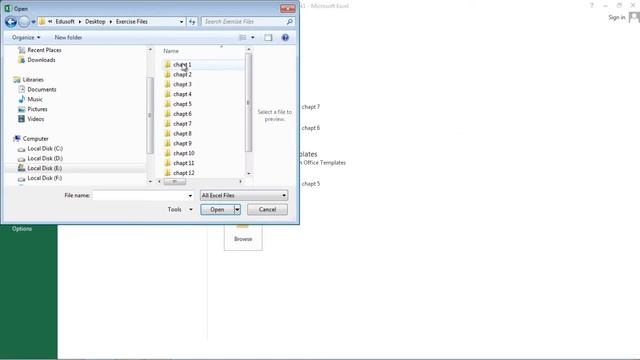Click chapt 7 recent folder in Excel
Image resolution: width=640 pixels, height=360 pixels.
coord(311,107)
